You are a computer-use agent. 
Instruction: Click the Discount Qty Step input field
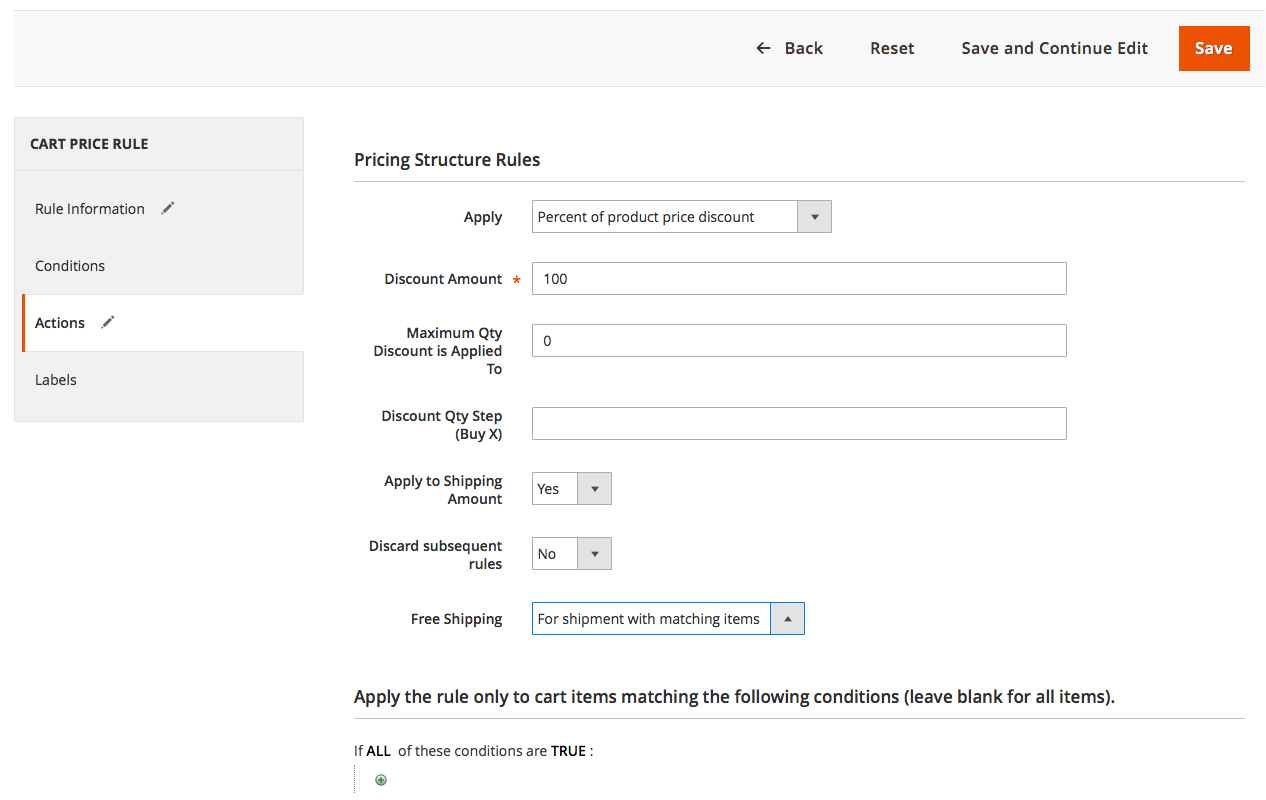coord(799,424)
